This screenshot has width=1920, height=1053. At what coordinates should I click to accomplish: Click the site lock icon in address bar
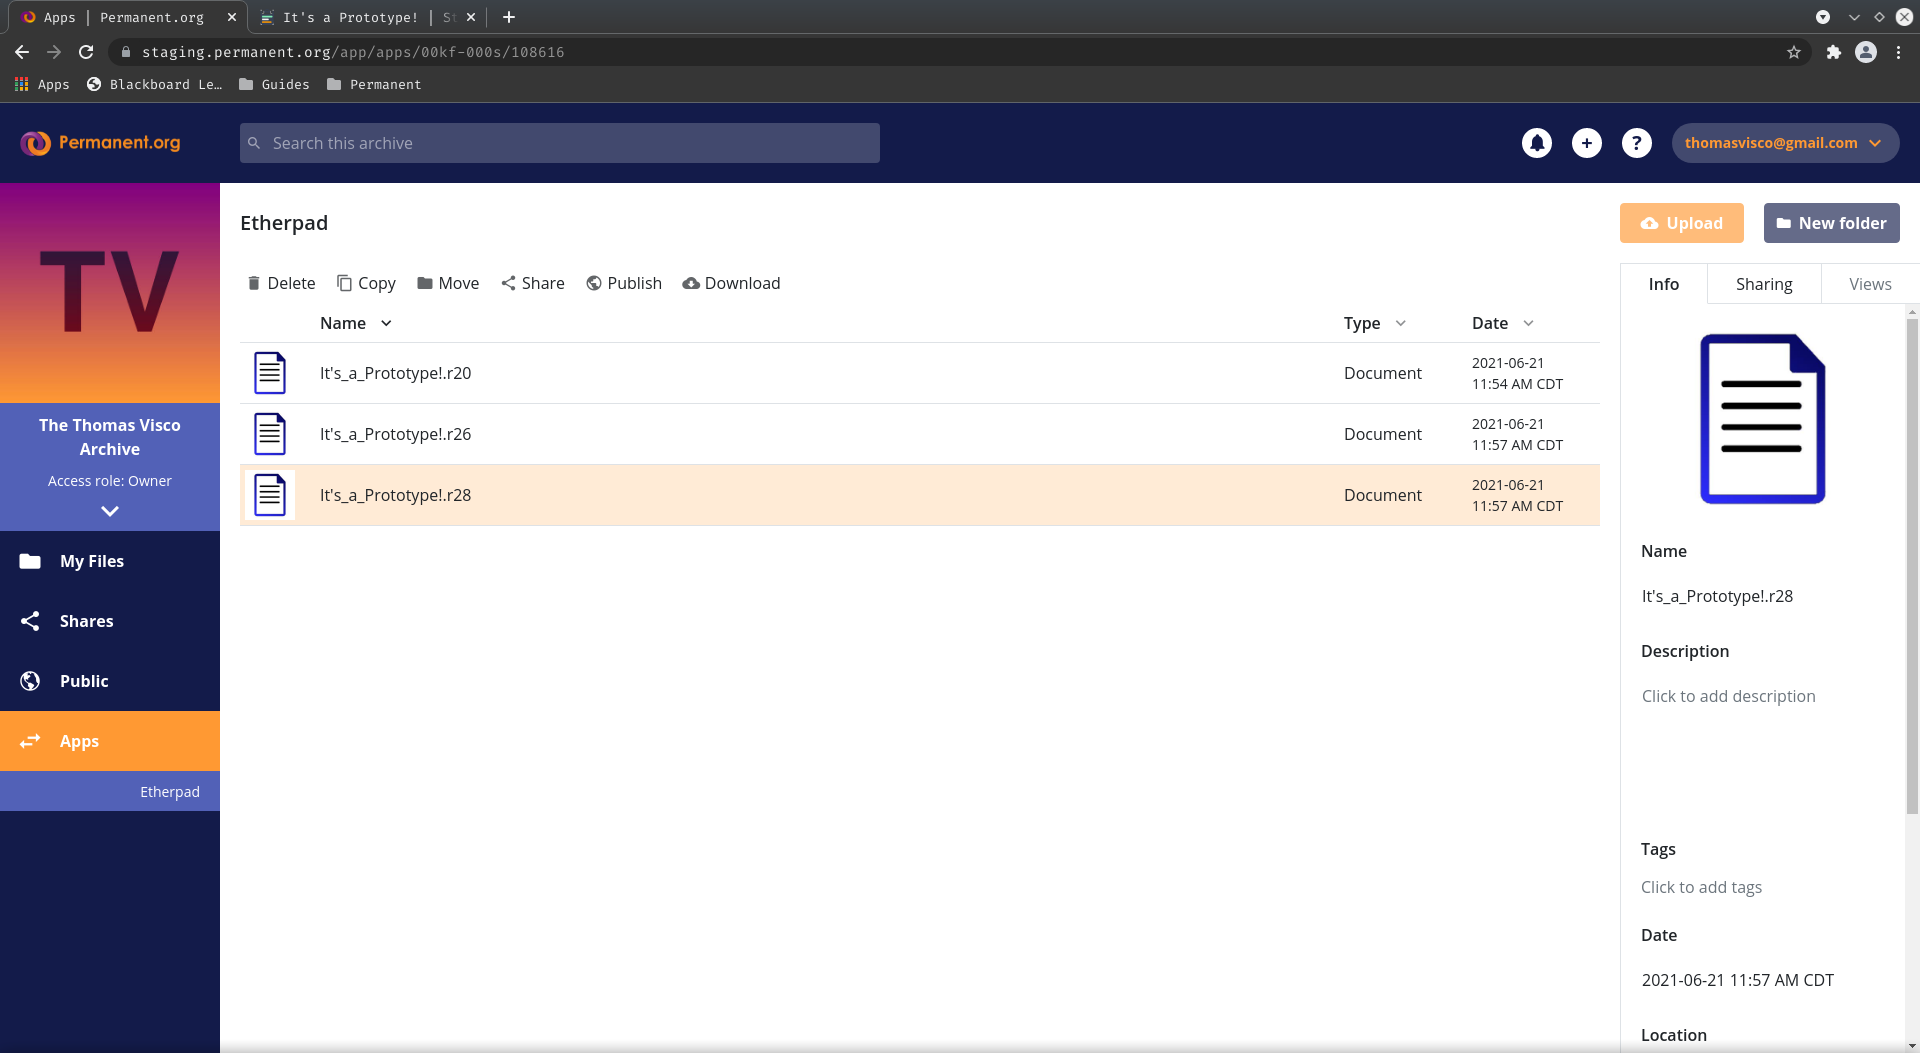coord(126,52)
